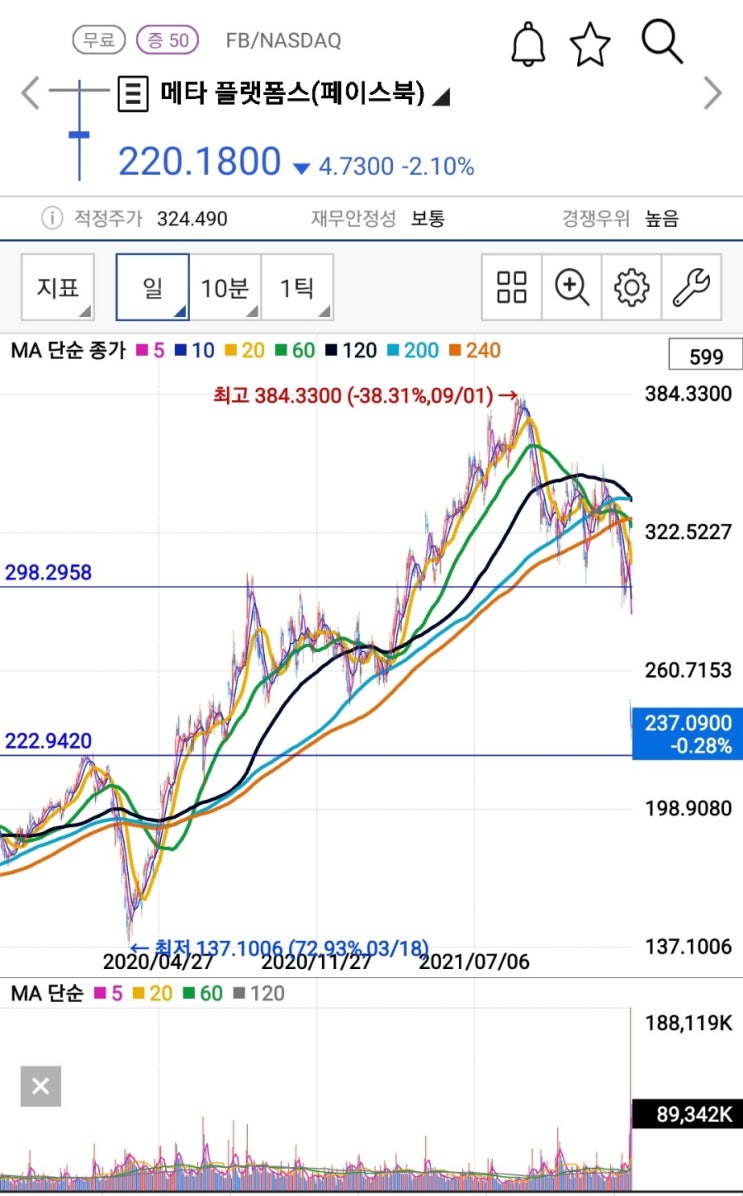Open the stock menu list icon

click(133, 94)
